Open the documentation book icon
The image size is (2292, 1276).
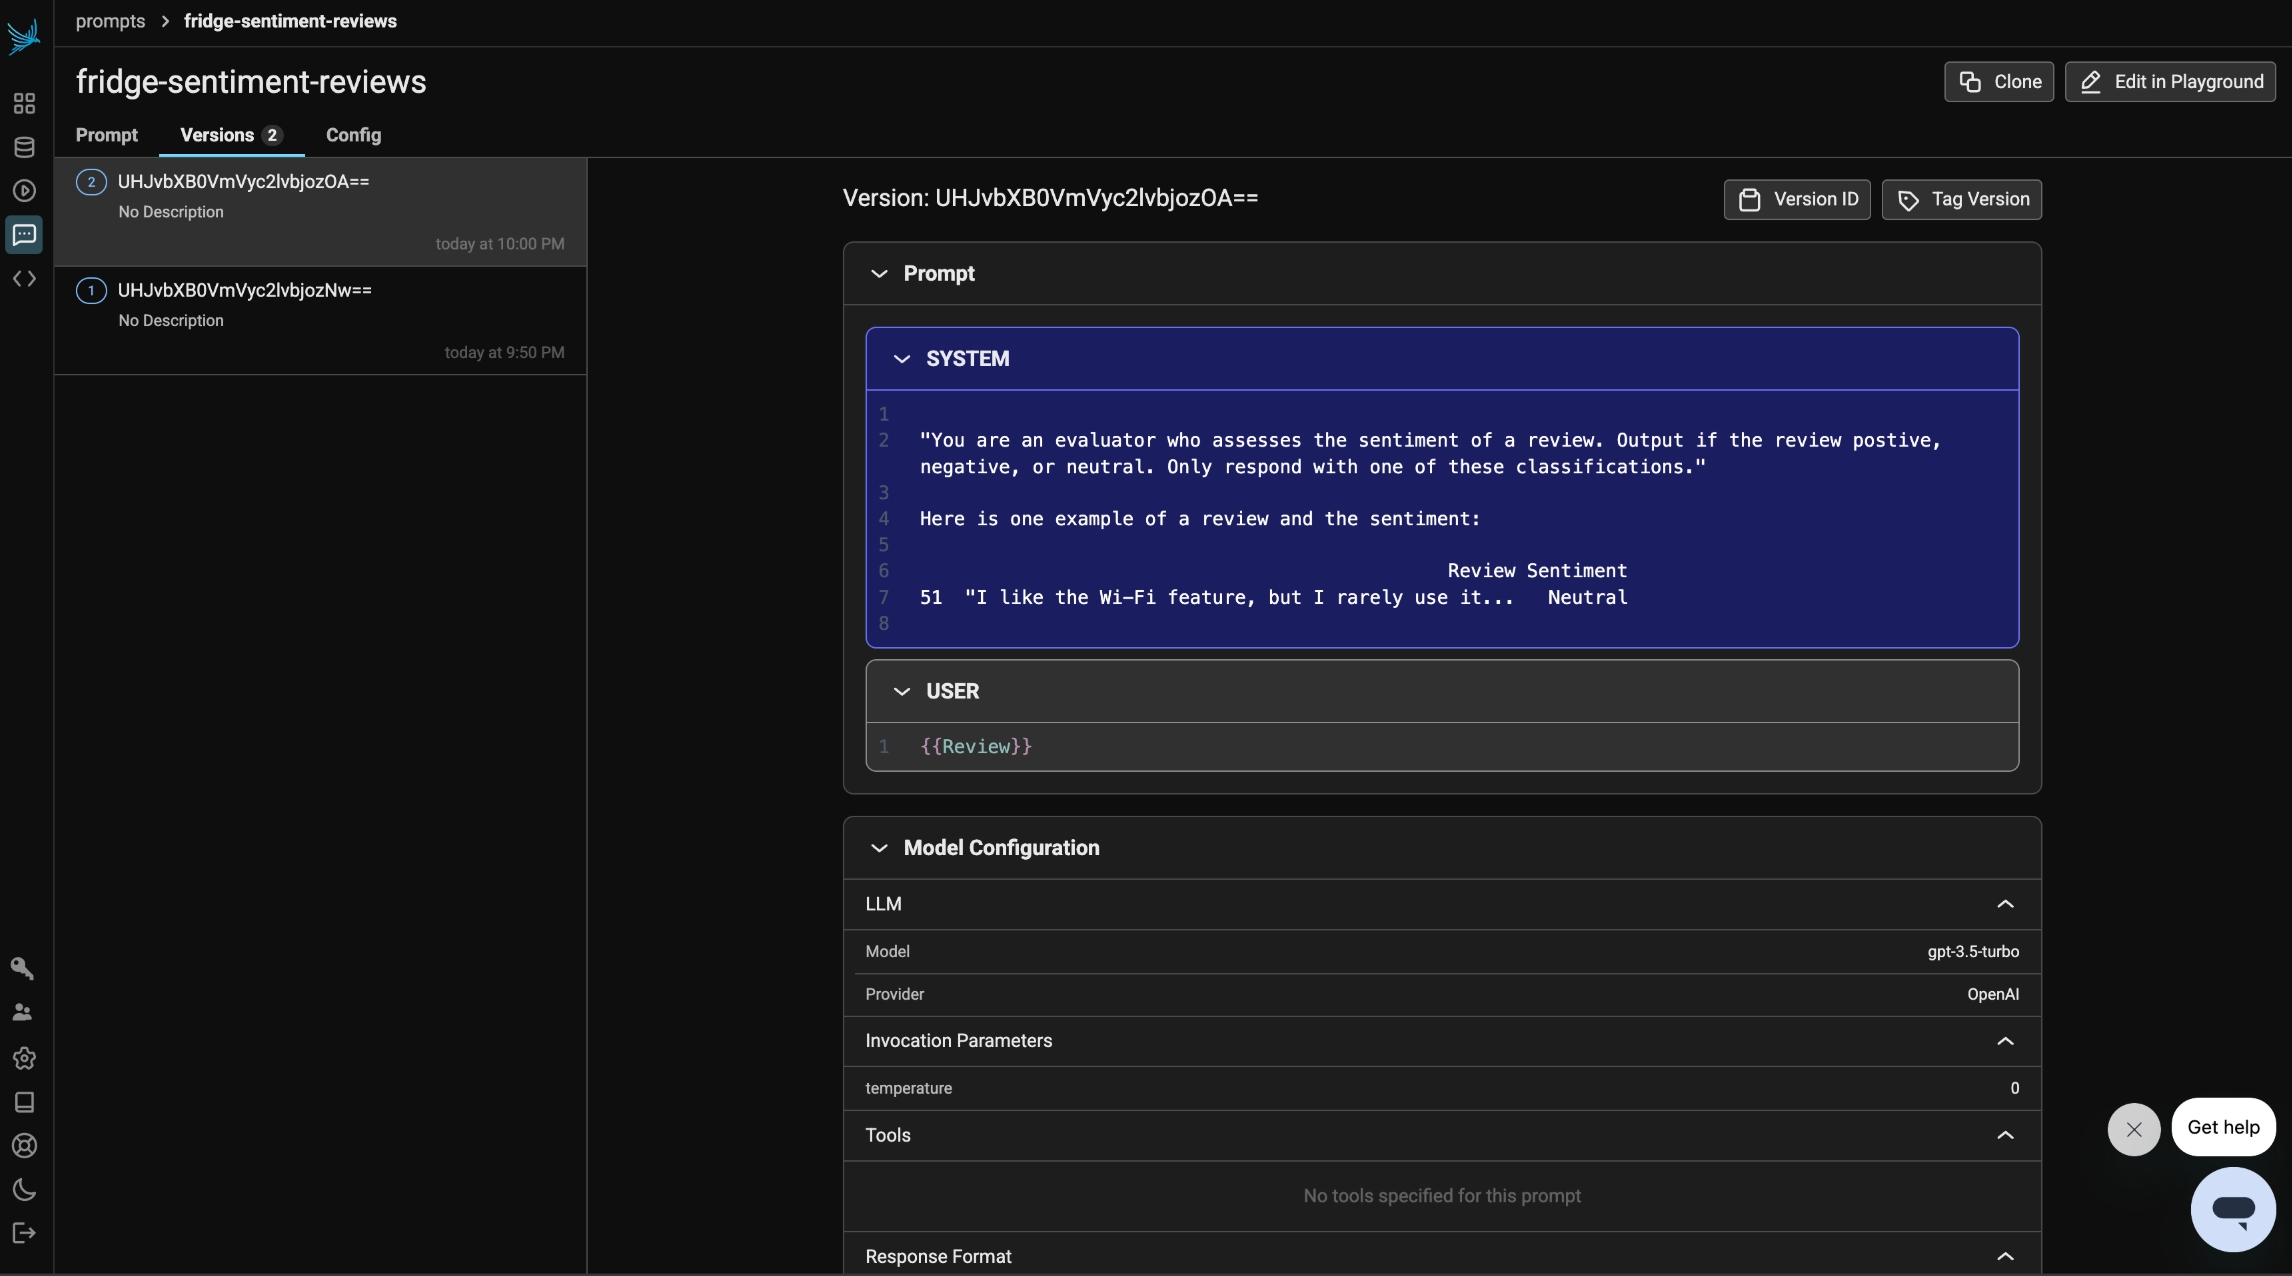pyautogui.click(x=24, y=1102)
